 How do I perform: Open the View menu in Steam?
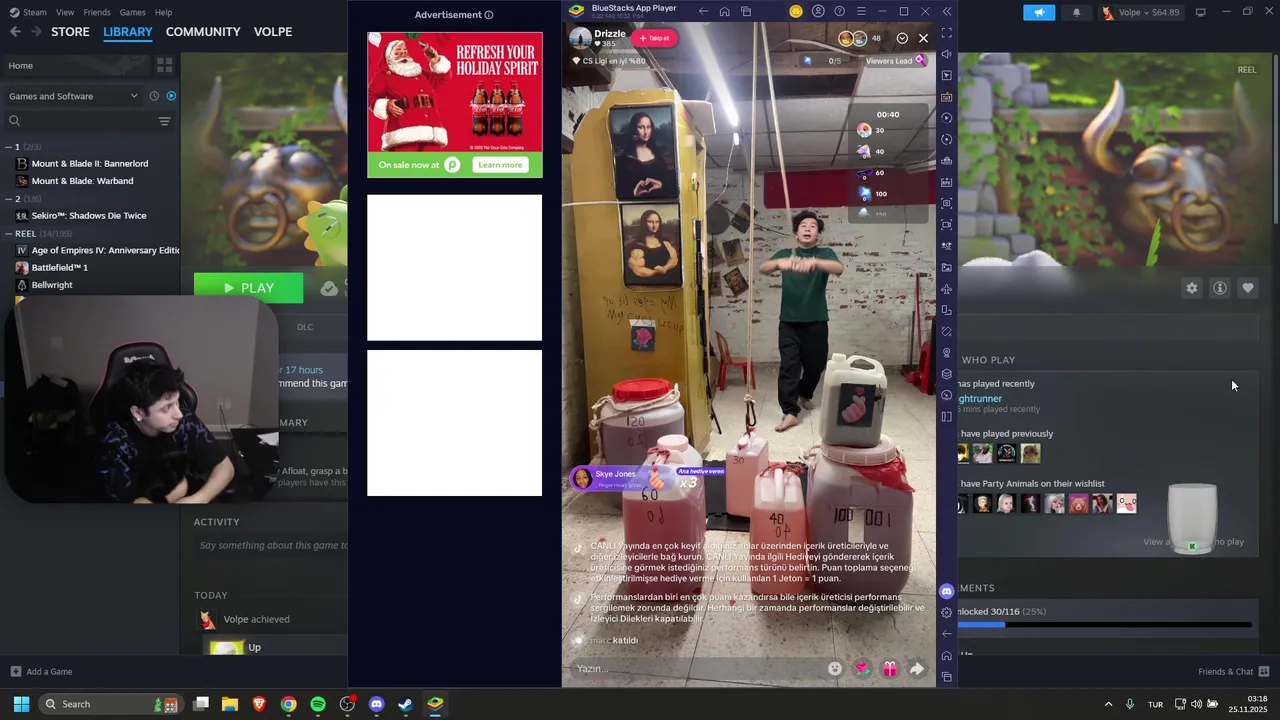(x=65, y=12)
